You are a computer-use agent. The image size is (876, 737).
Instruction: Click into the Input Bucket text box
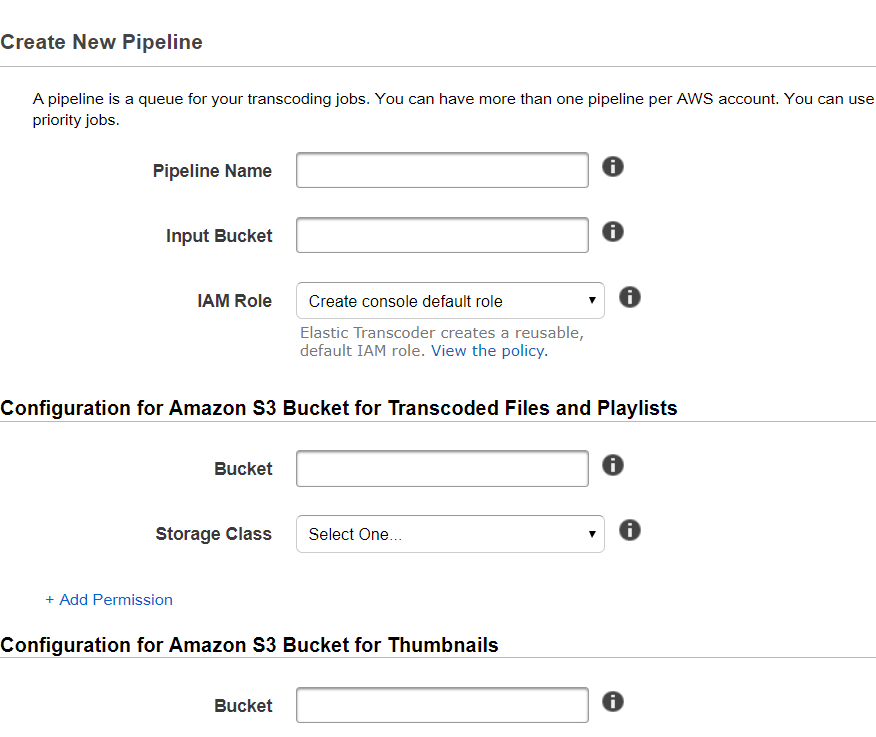tap(442, 235)
